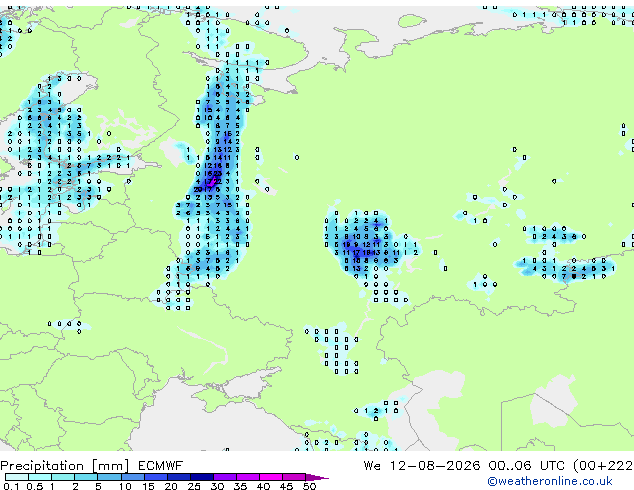The width and height of the screenshot is (634, 490).
Task: Choose the 25–30 mm dark navy swatch
Action: pyautogui.click(x=202, y=477)
